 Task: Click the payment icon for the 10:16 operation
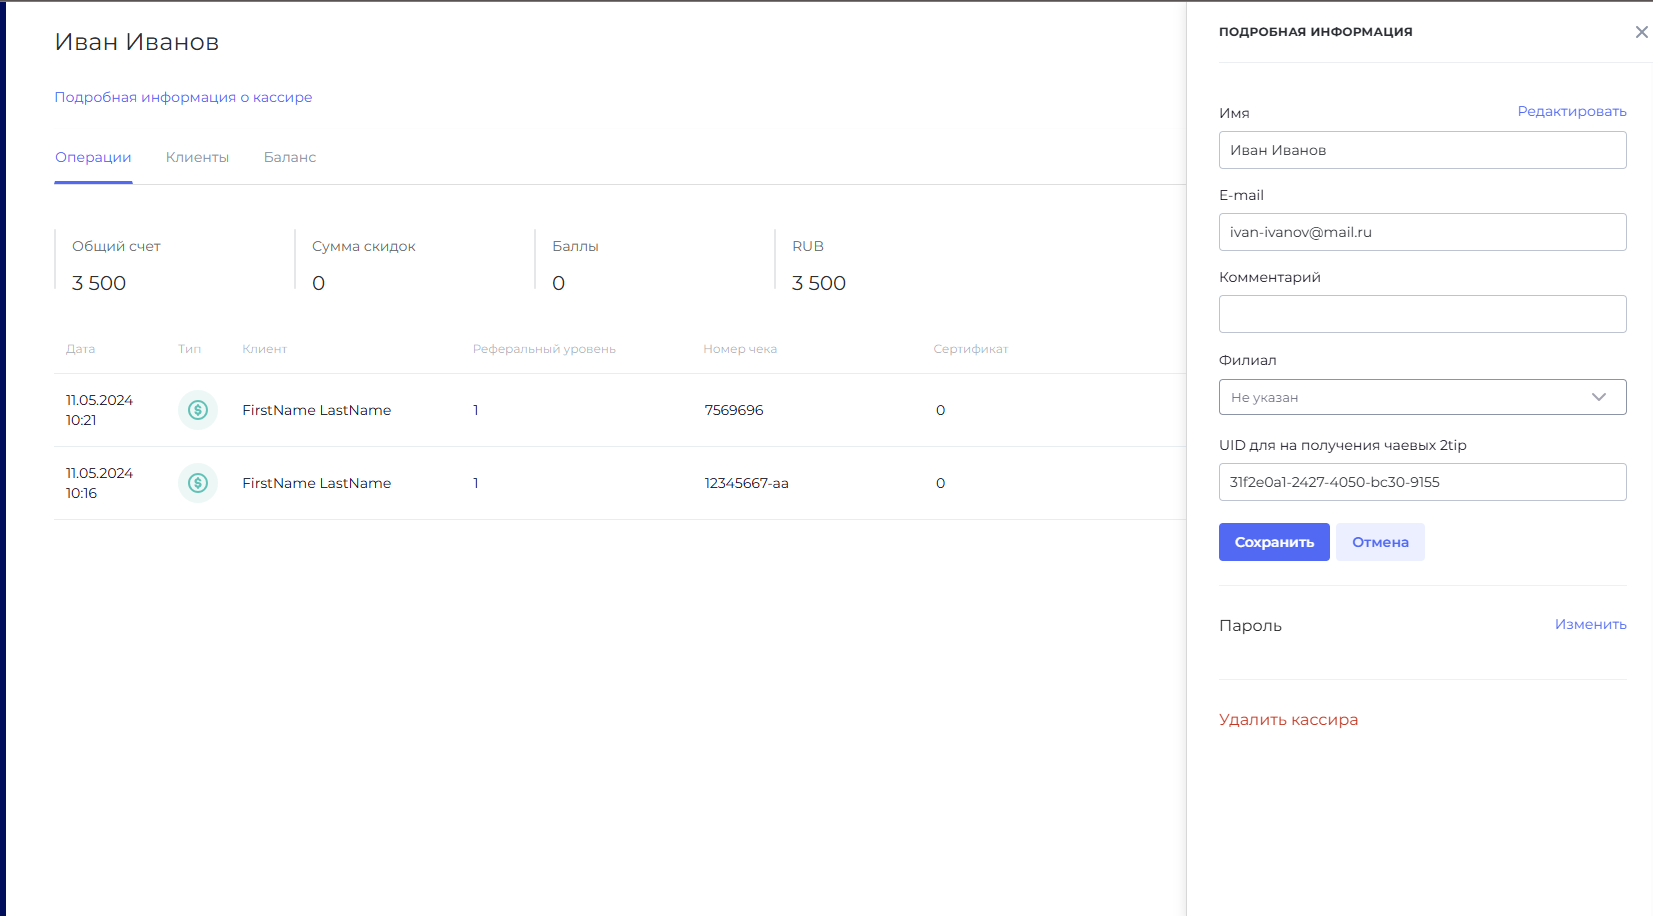tap(198, 483)
